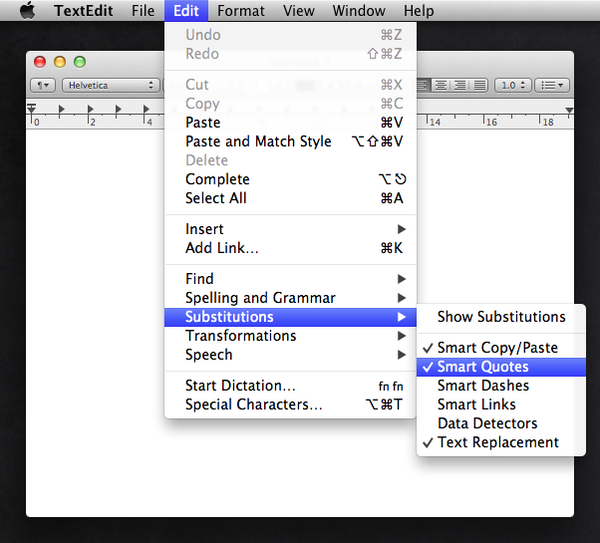The height and width of the screenshot is (543, 600).
Task: Minimize window with the yellow button
Action: coord(60,62)
